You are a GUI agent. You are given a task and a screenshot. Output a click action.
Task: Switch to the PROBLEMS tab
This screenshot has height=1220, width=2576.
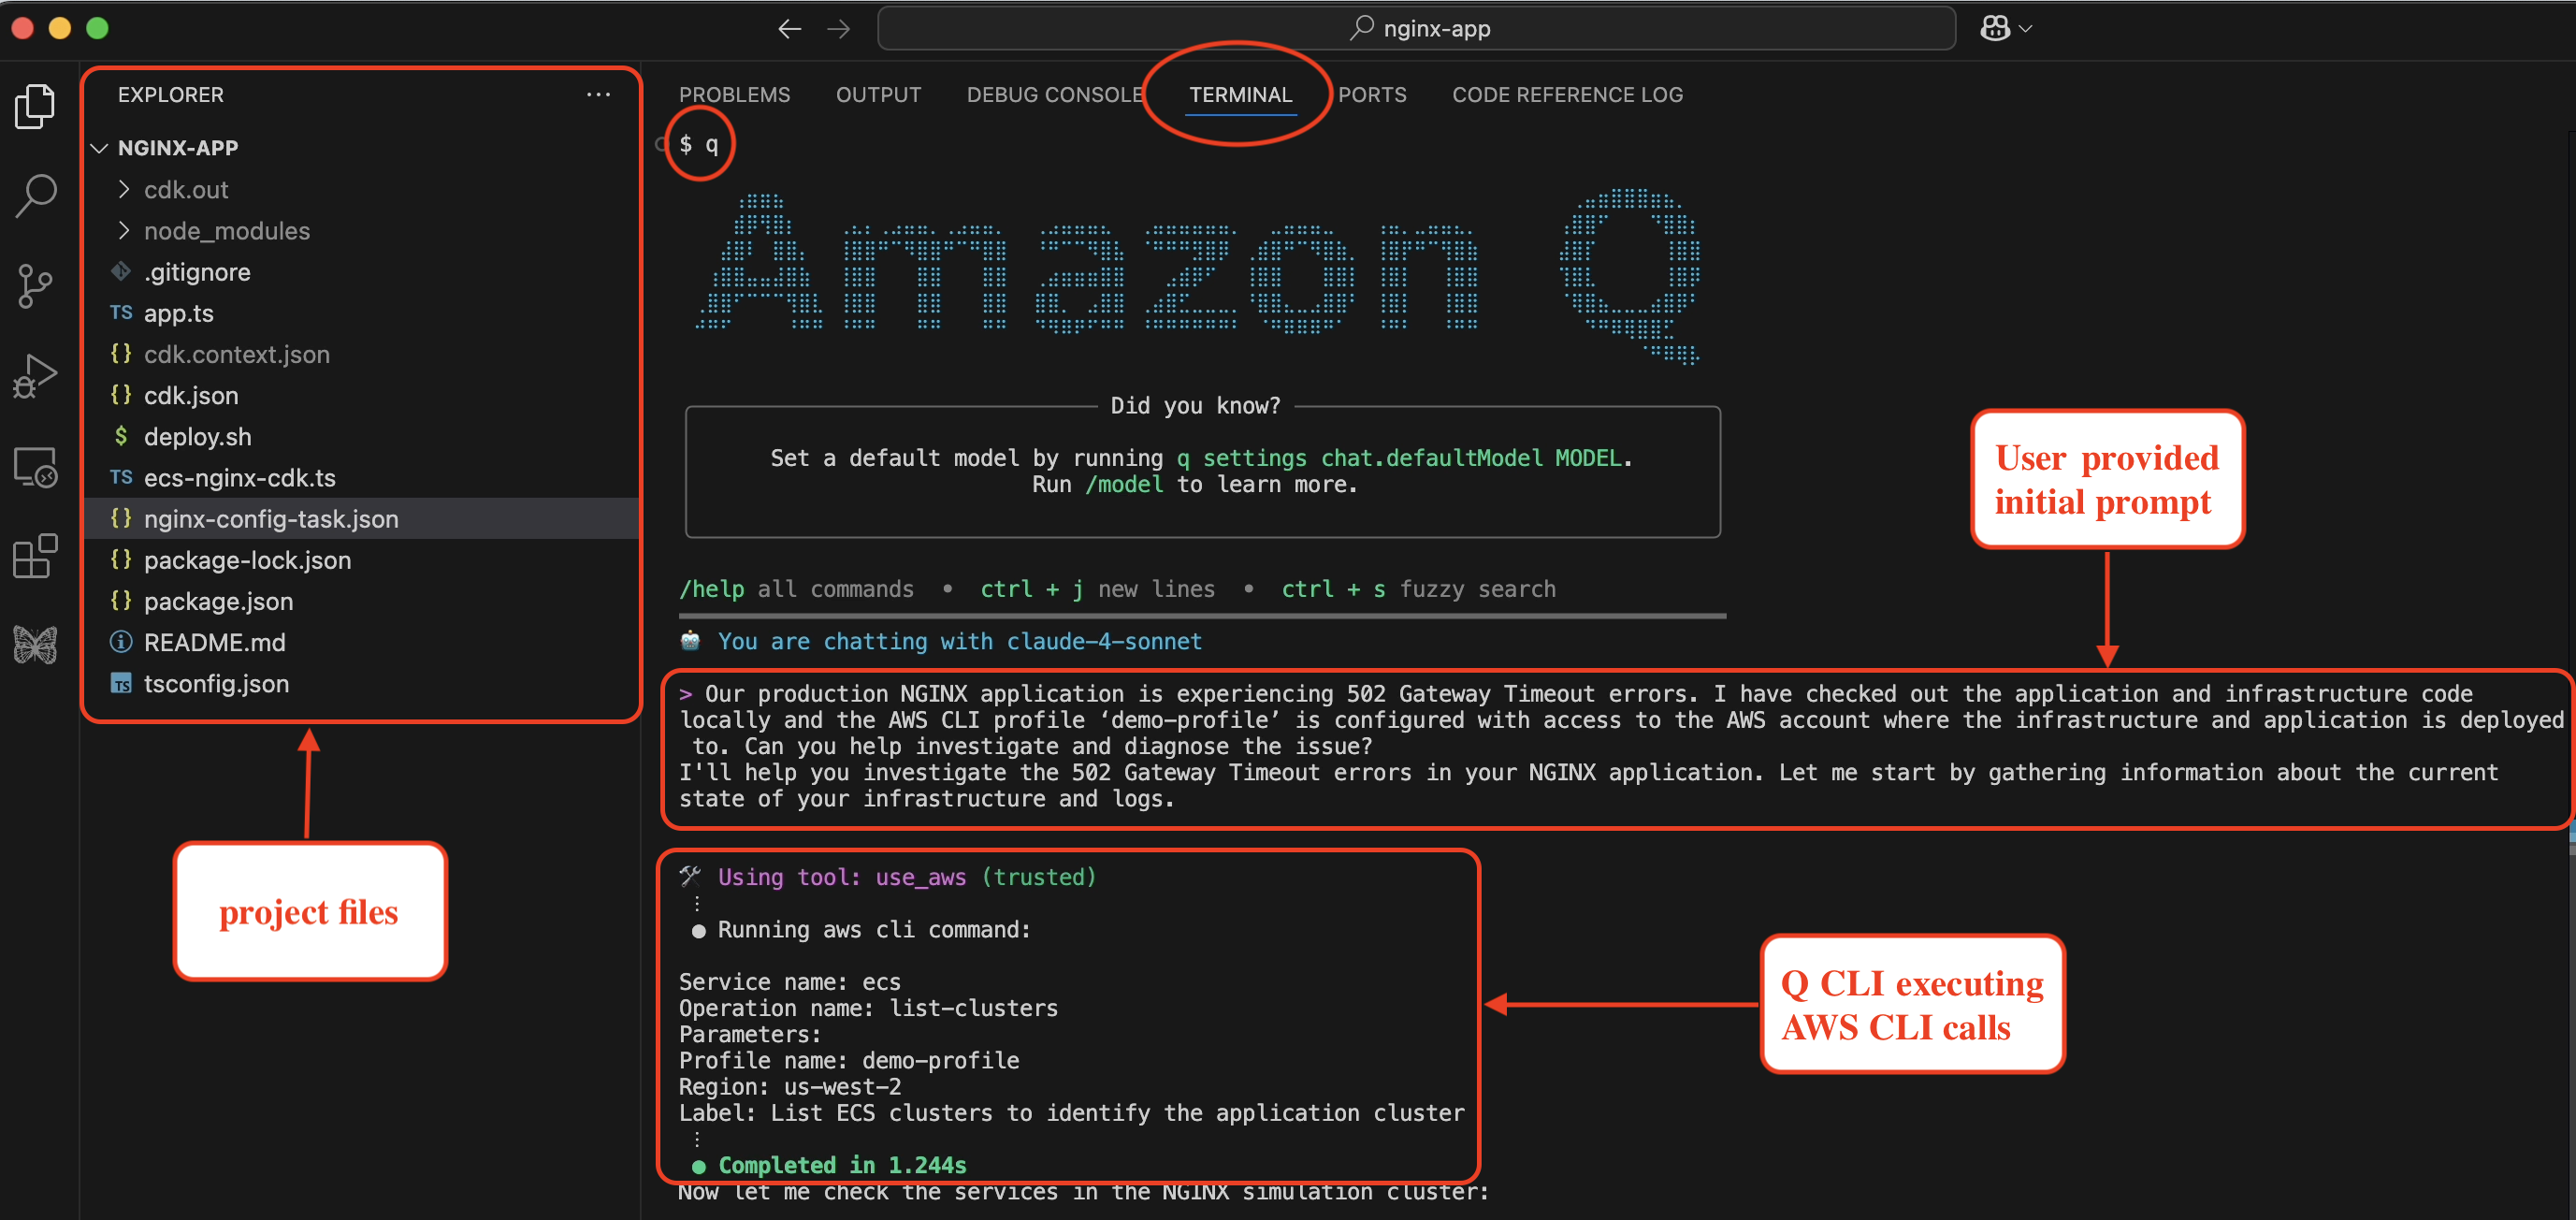(735, 94)
